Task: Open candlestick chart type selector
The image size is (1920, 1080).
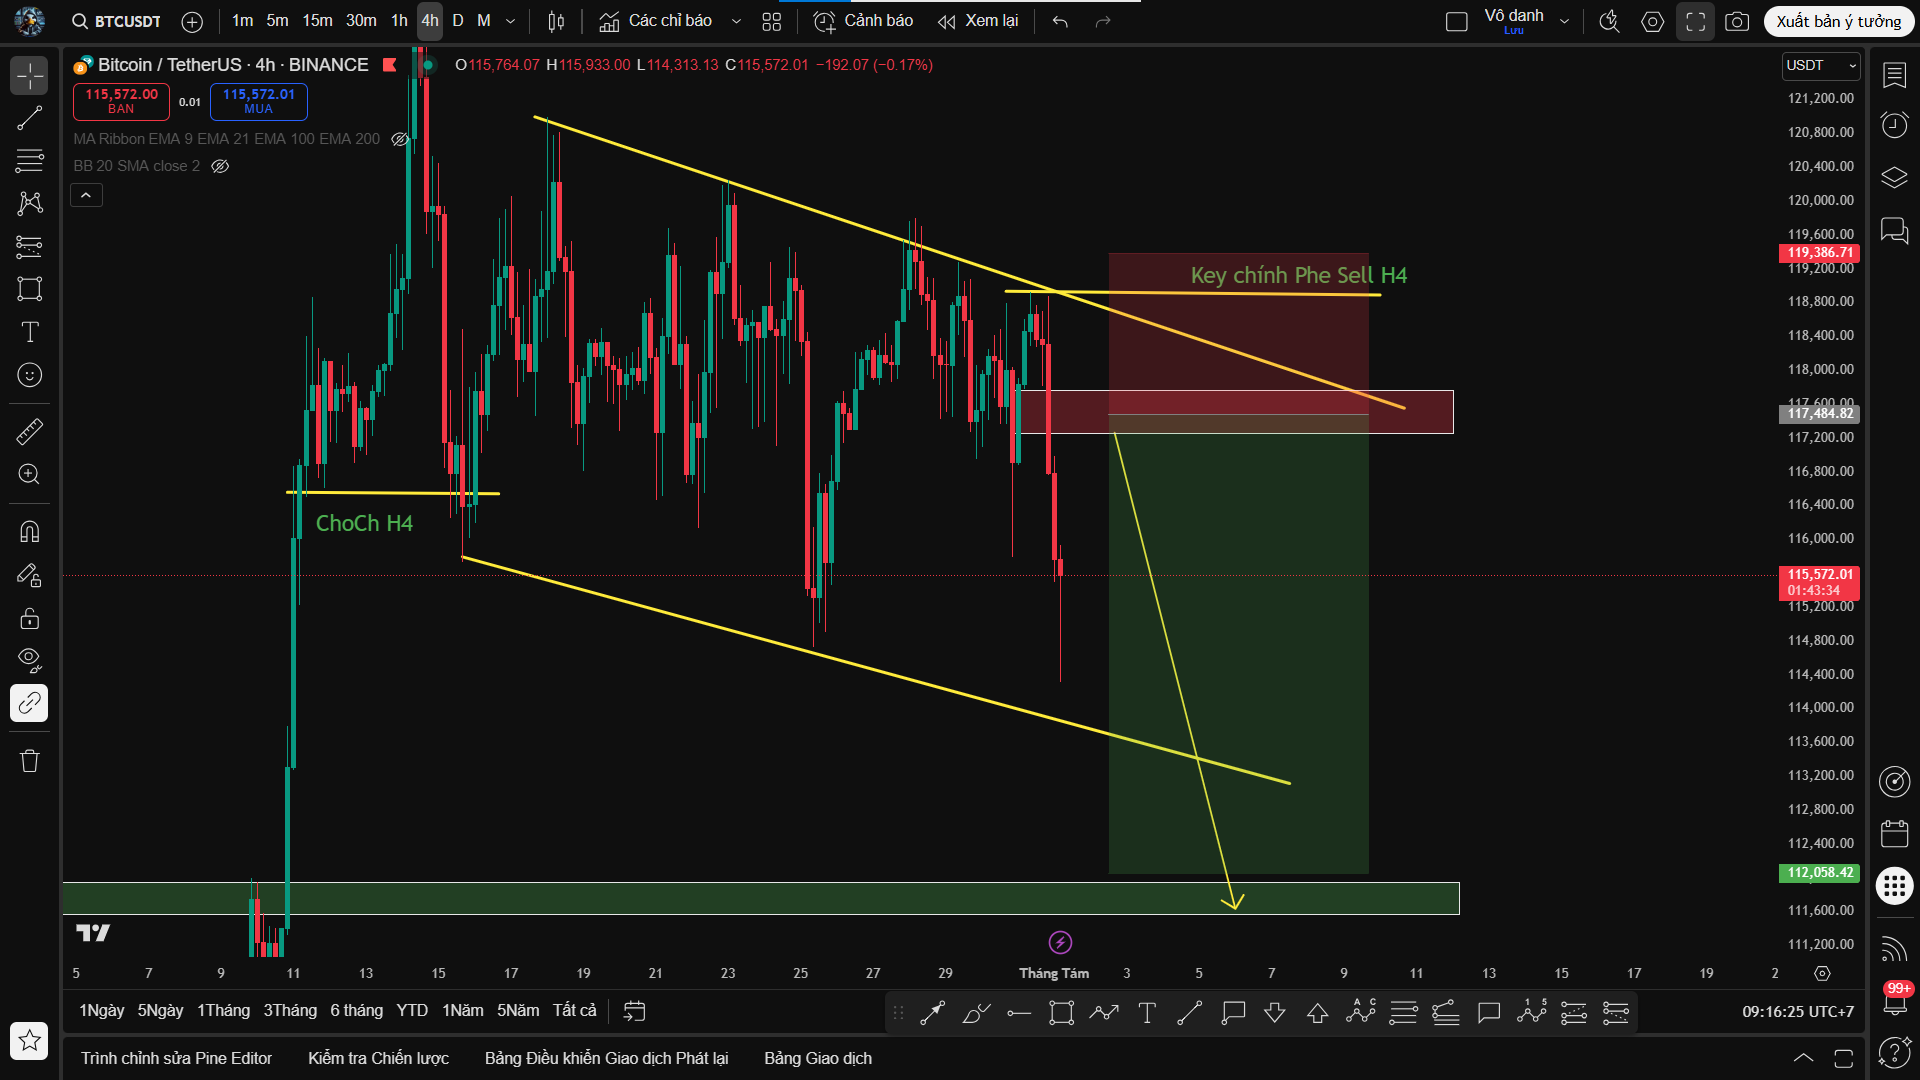Action: (x=557, y=21)
